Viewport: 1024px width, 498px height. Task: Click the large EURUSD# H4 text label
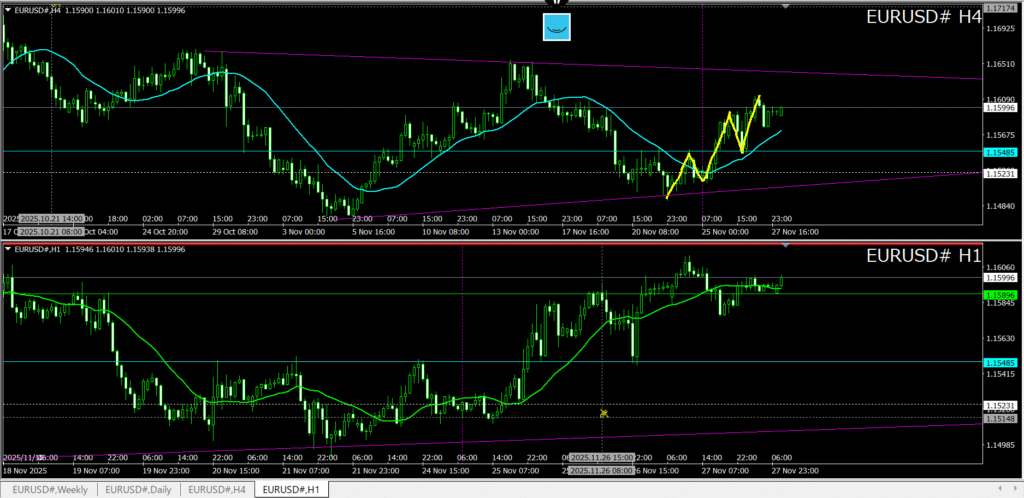point(920,17)
